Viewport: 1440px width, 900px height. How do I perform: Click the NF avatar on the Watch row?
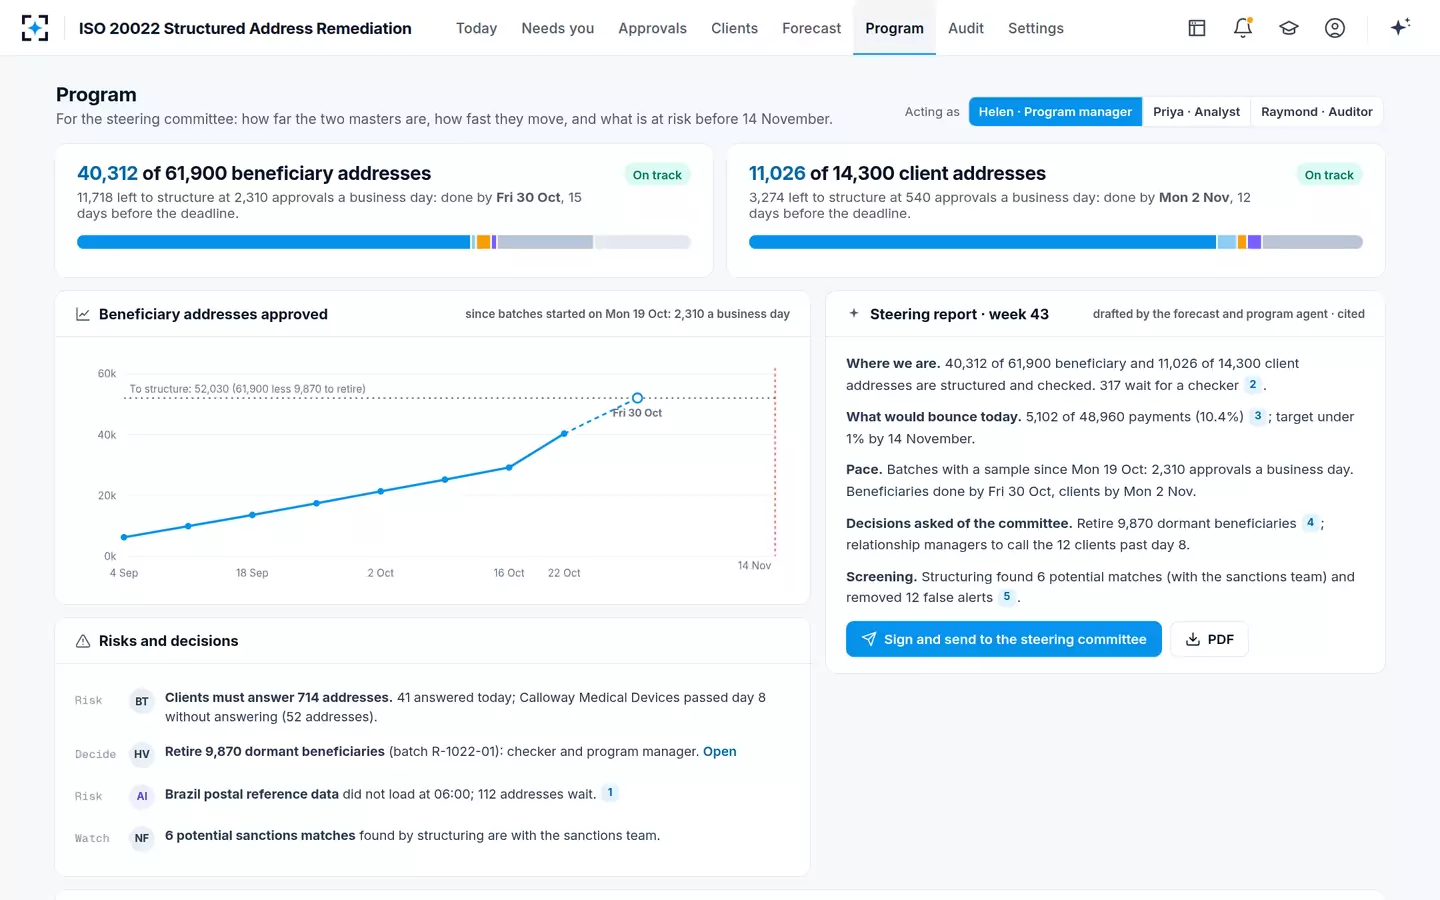coord(142,838)
